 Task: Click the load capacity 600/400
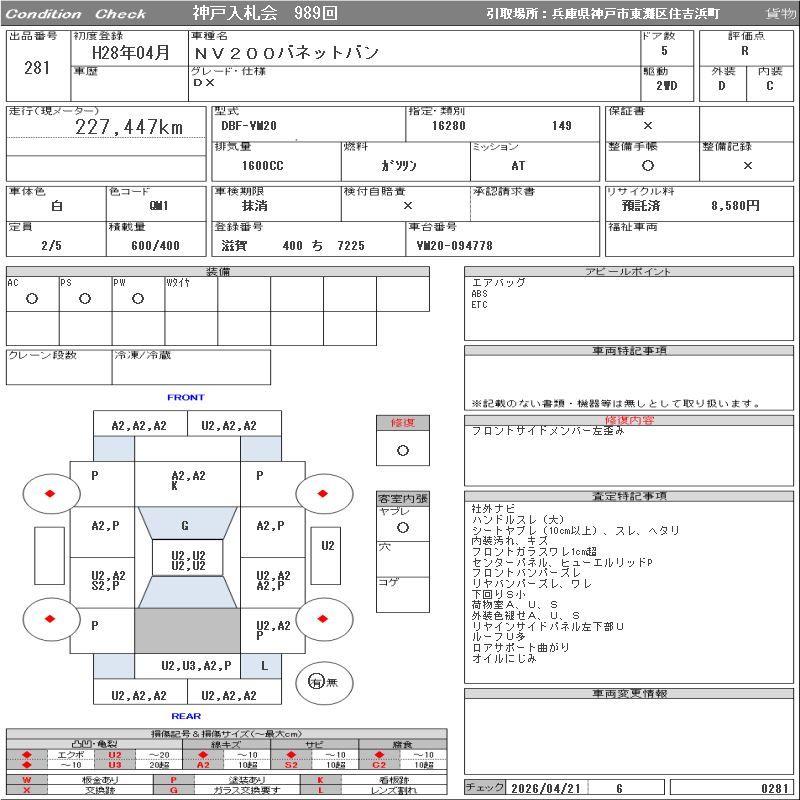point(155,246)
